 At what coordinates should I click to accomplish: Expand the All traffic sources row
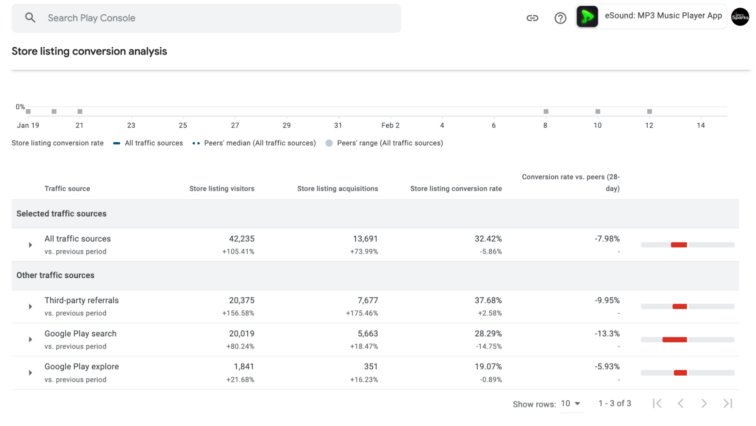[30, 245]
